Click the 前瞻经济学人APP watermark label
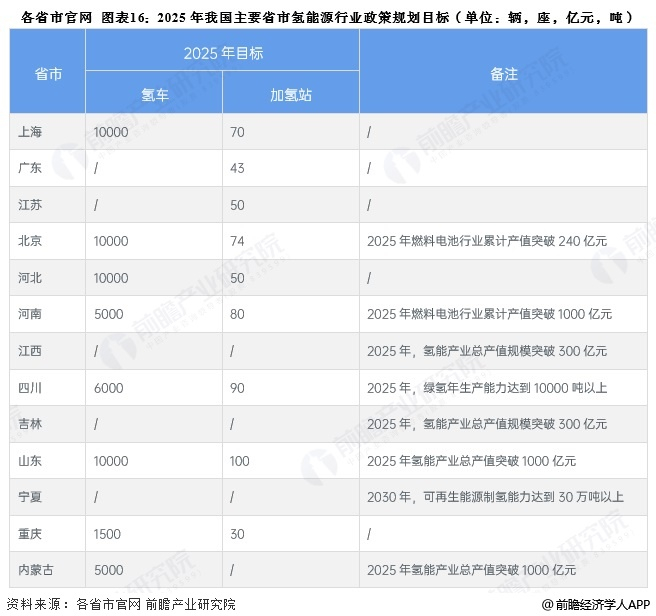 click(596, 604)
